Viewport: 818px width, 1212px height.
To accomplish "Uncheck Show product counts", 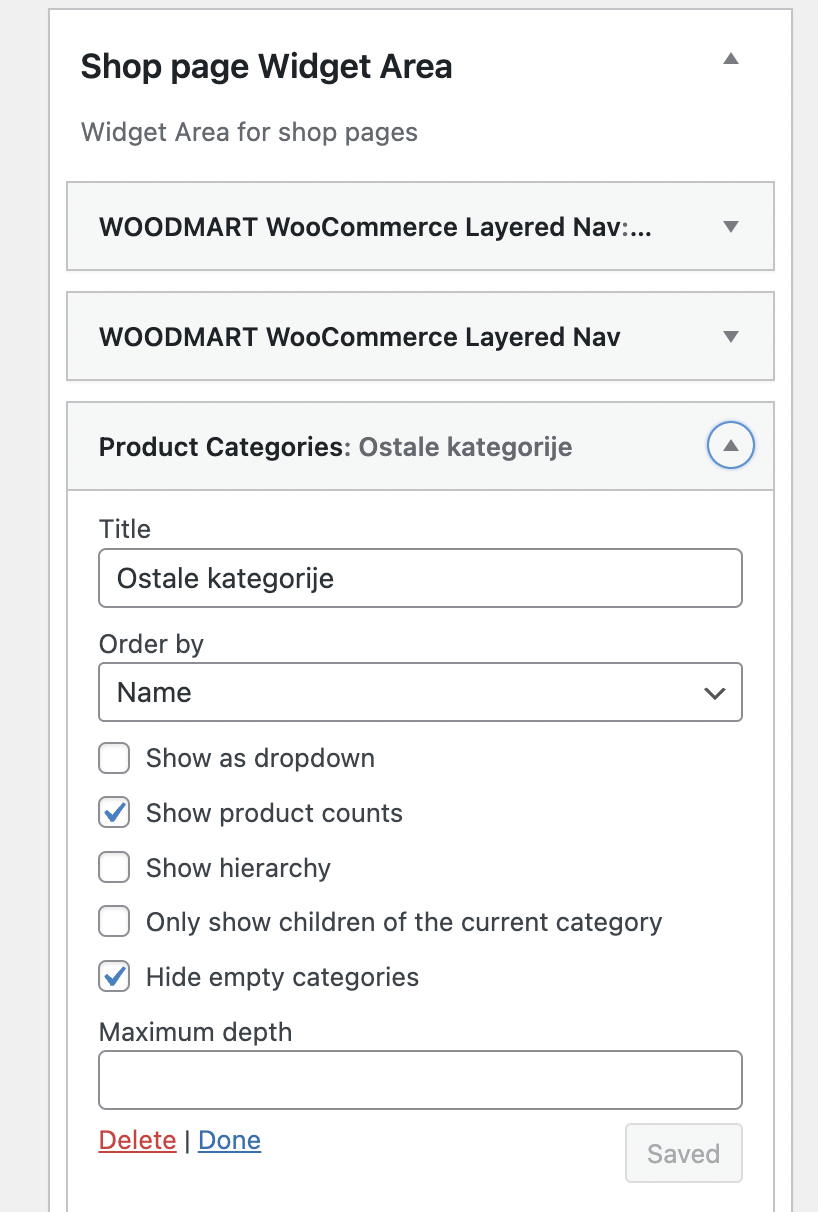I will (x=114, y=813).
